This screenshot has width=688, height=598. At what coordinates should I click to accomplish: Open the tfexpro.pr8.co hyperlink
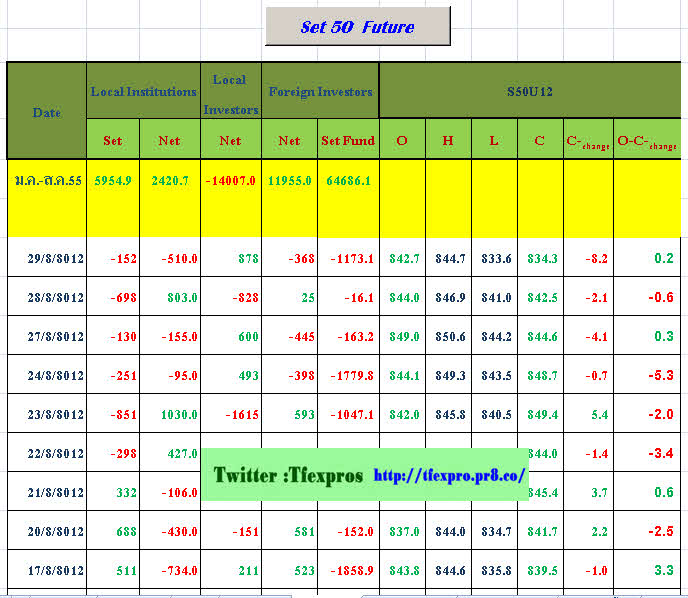point(449,475)
